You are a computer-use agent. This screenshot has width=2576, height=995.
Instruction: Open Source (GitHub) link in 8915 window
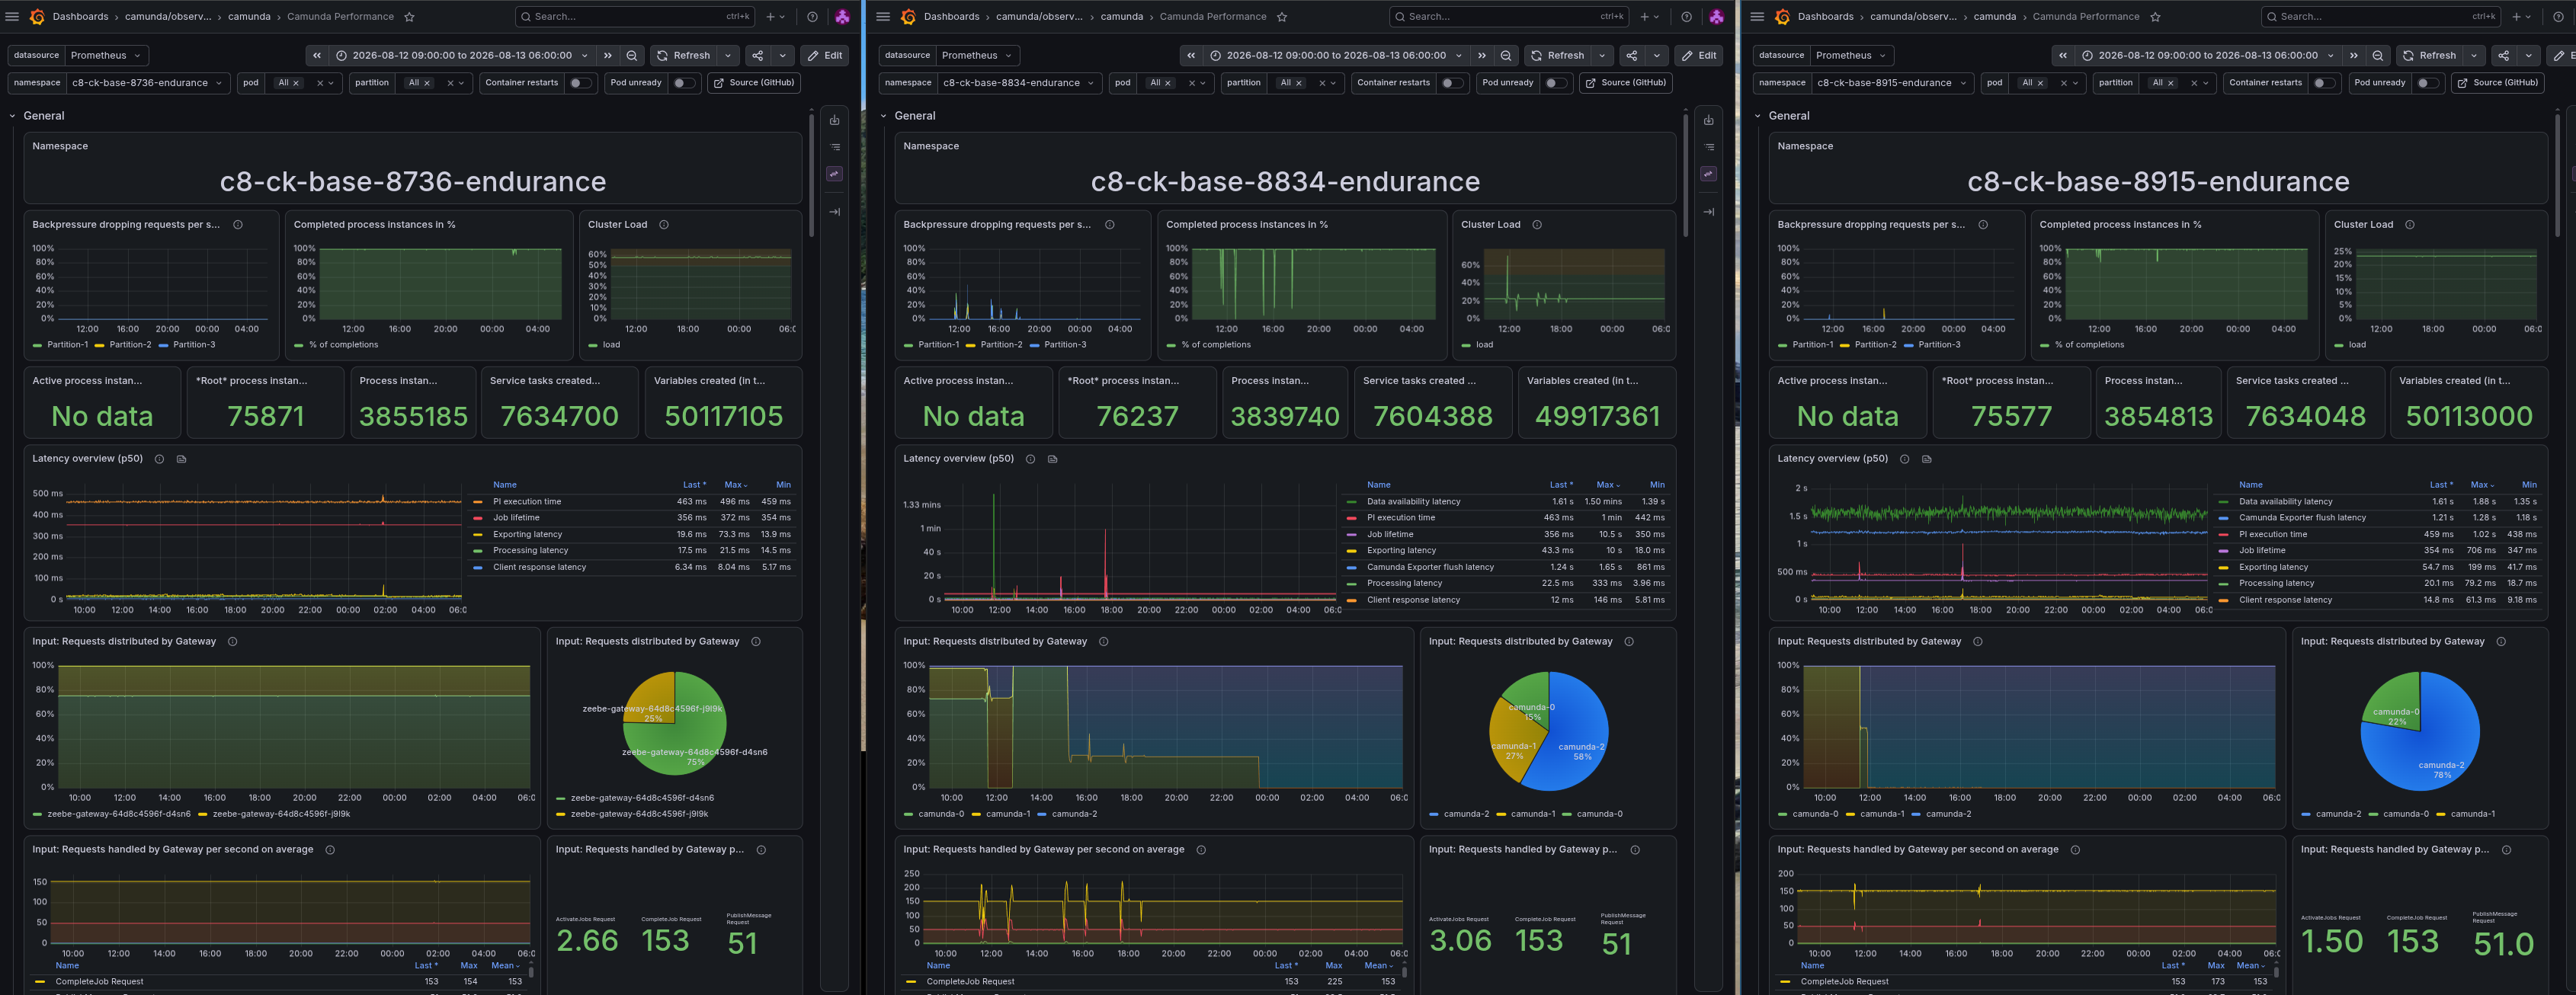pyautogui.click(x=2498, y=84)
